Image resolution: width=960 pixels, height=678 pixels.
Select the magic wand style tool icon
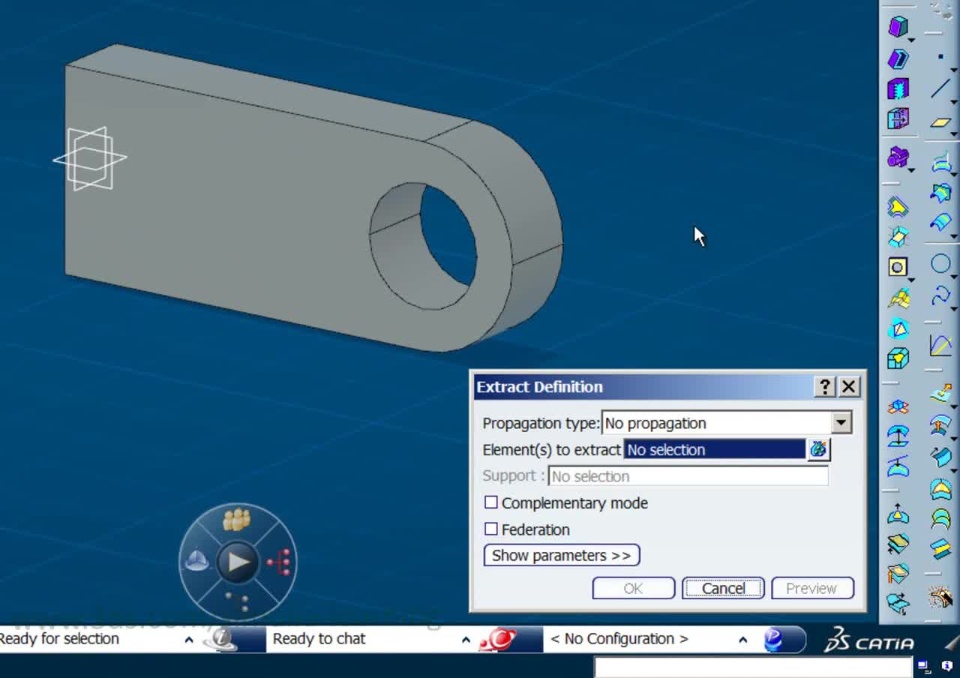tap(941, 596)
